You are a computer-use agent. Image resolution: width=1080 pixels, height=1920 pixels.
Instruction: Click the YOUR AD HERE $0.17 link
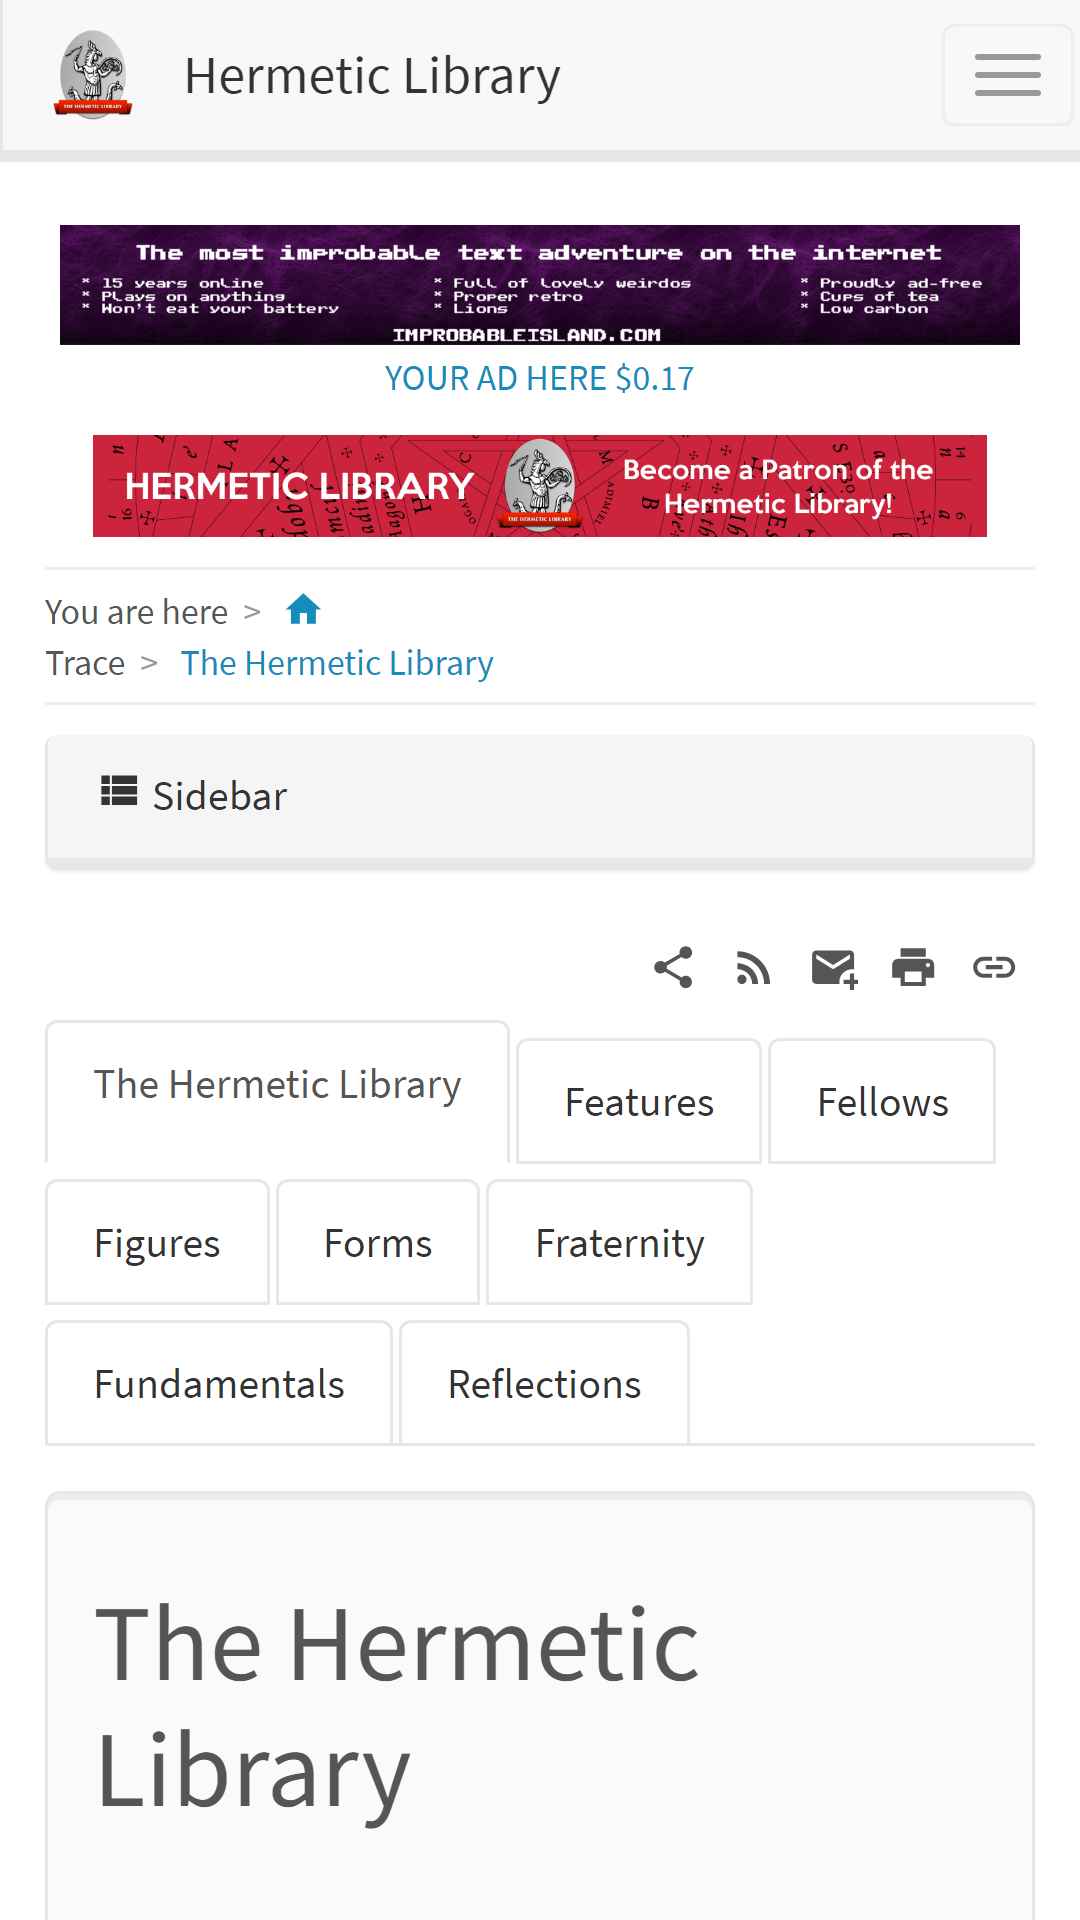pyautogui.click(x=540, y=378)
